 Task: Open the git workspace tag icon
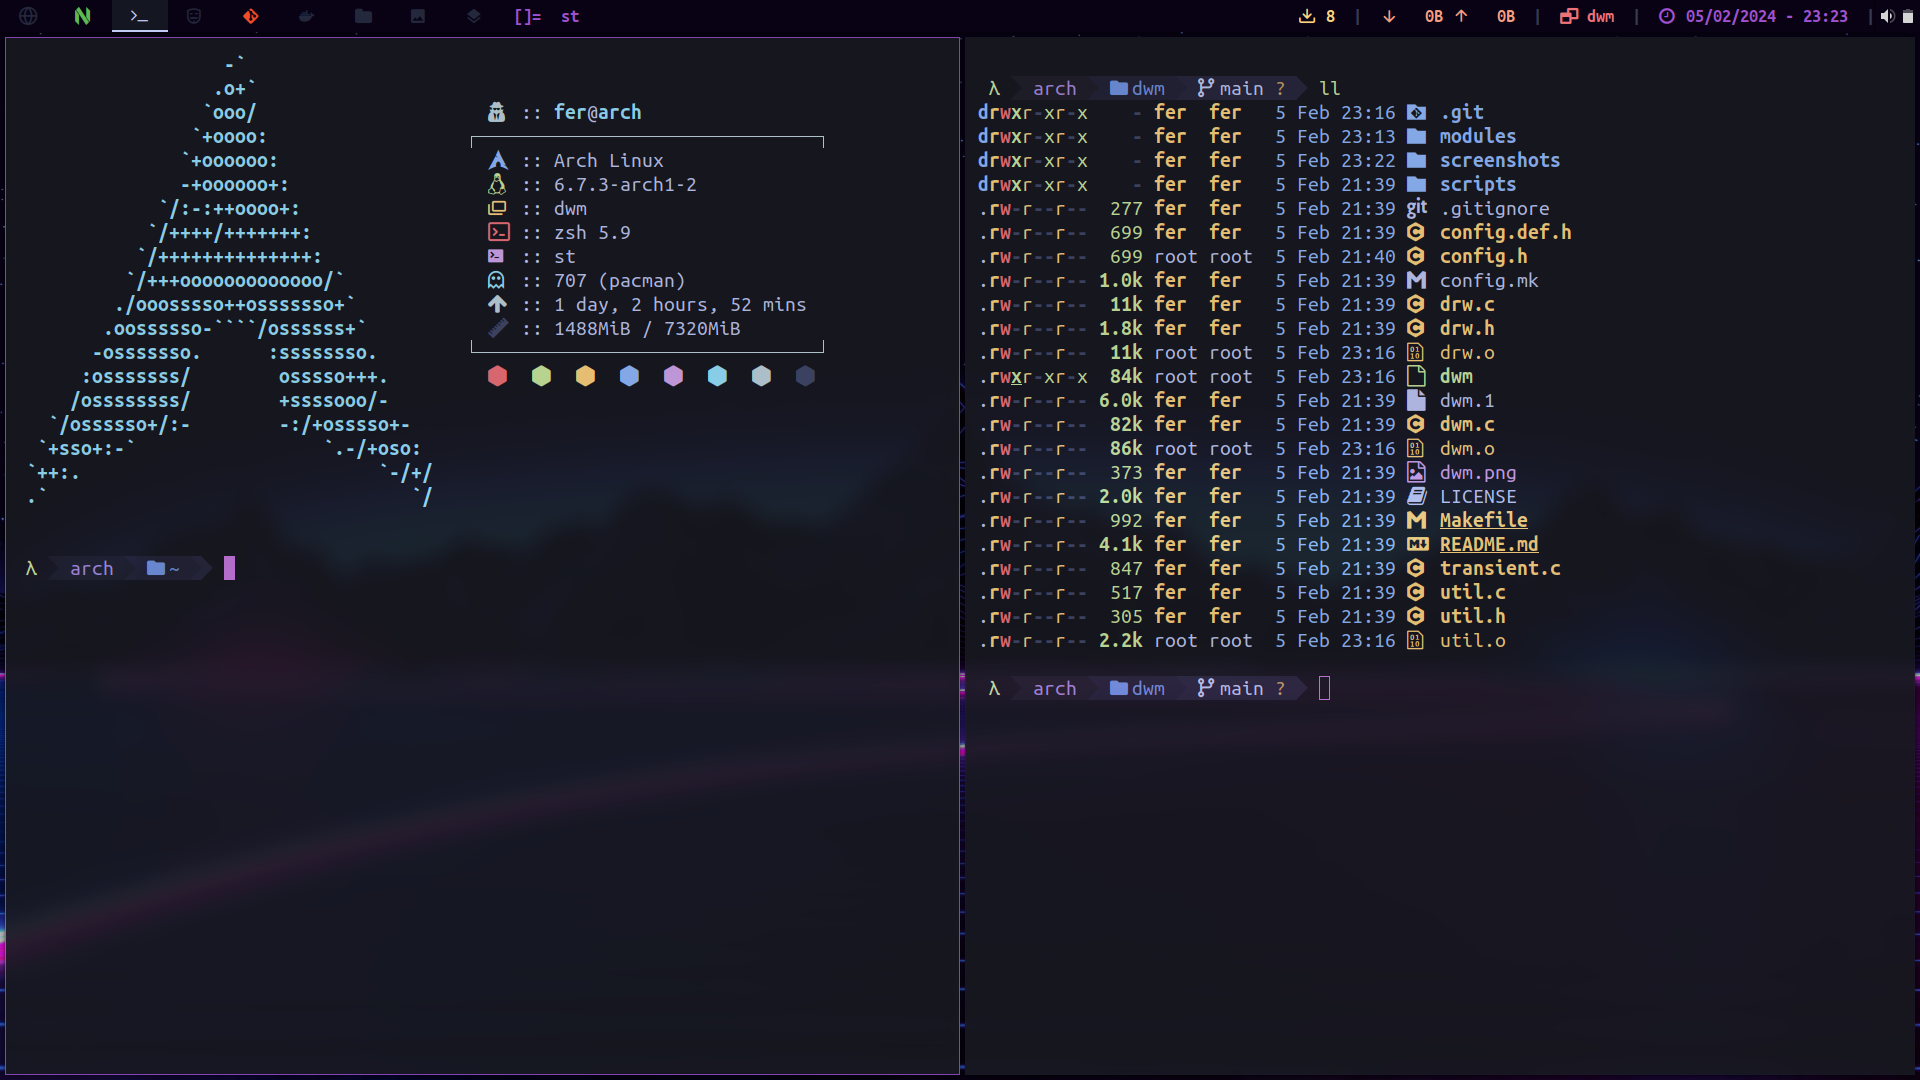click(251, 16)
